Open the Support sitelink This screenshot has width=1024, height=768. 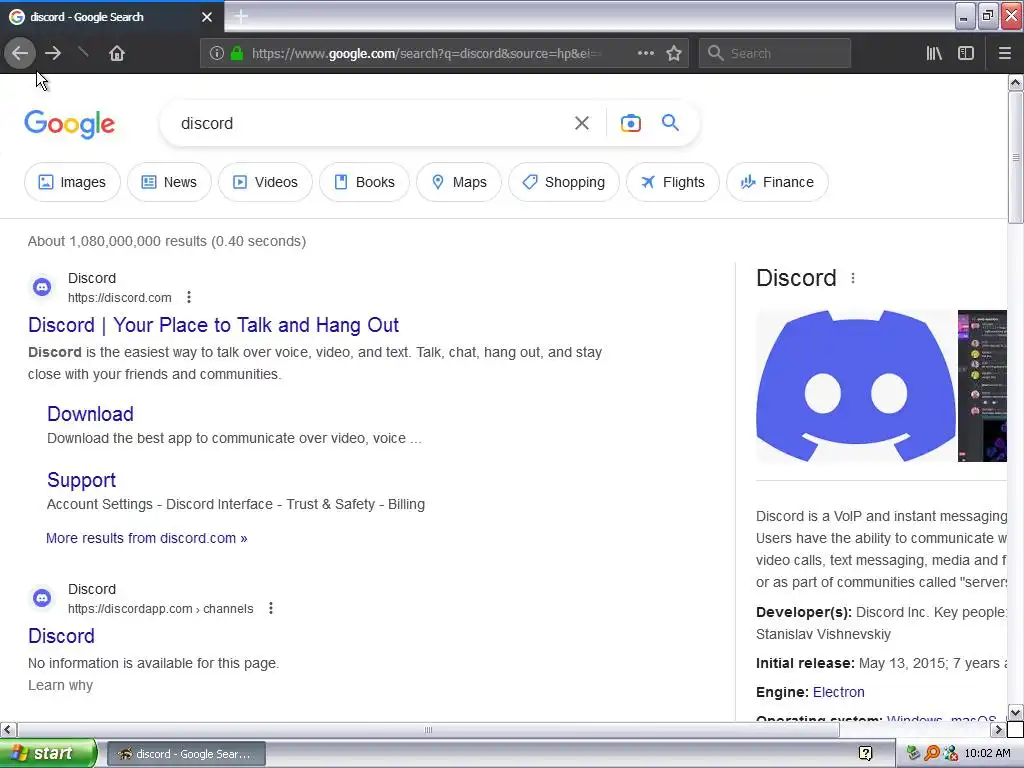click(82, 480)
